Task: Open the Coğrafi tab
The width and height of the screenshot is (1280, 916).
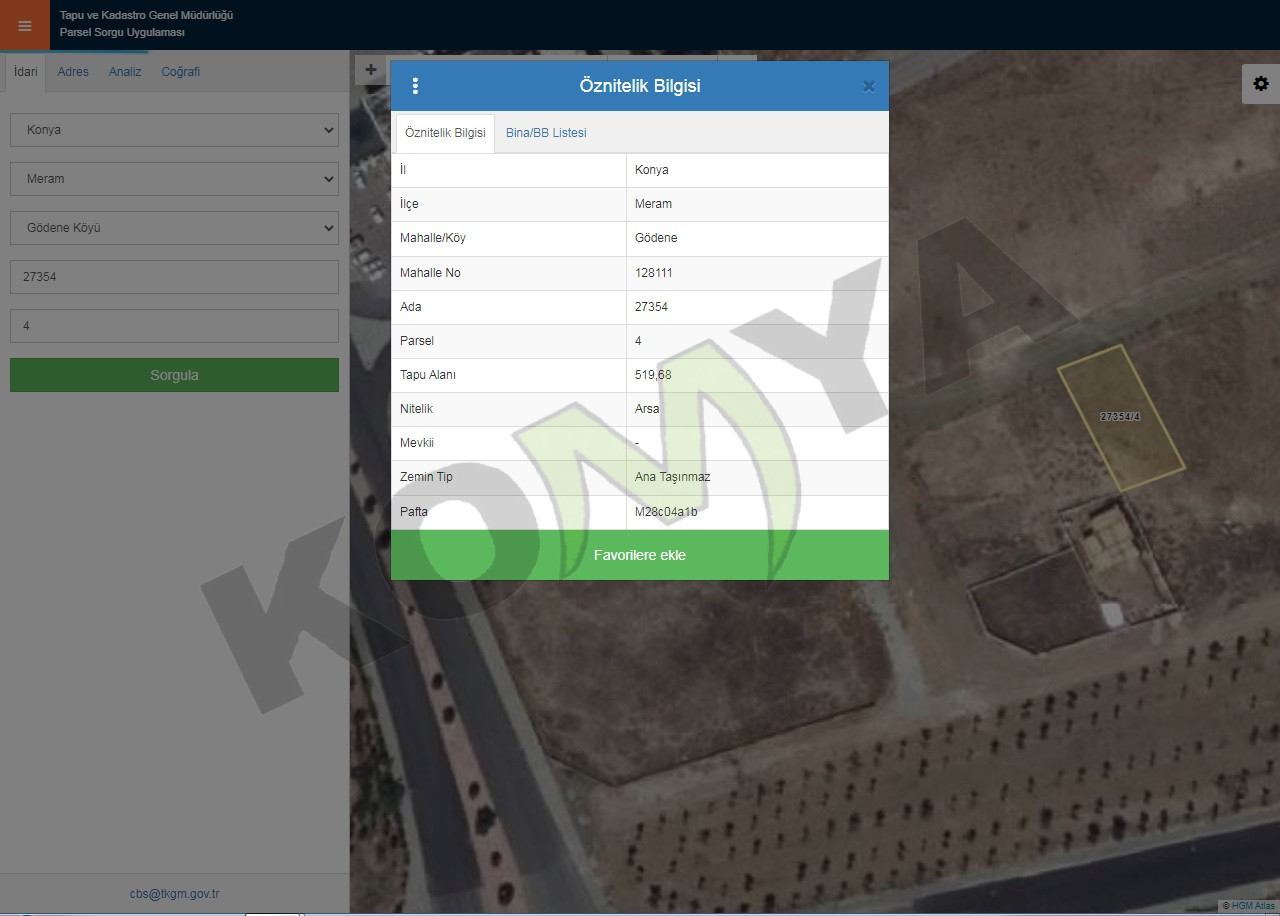Action: [x=181, y=72]
